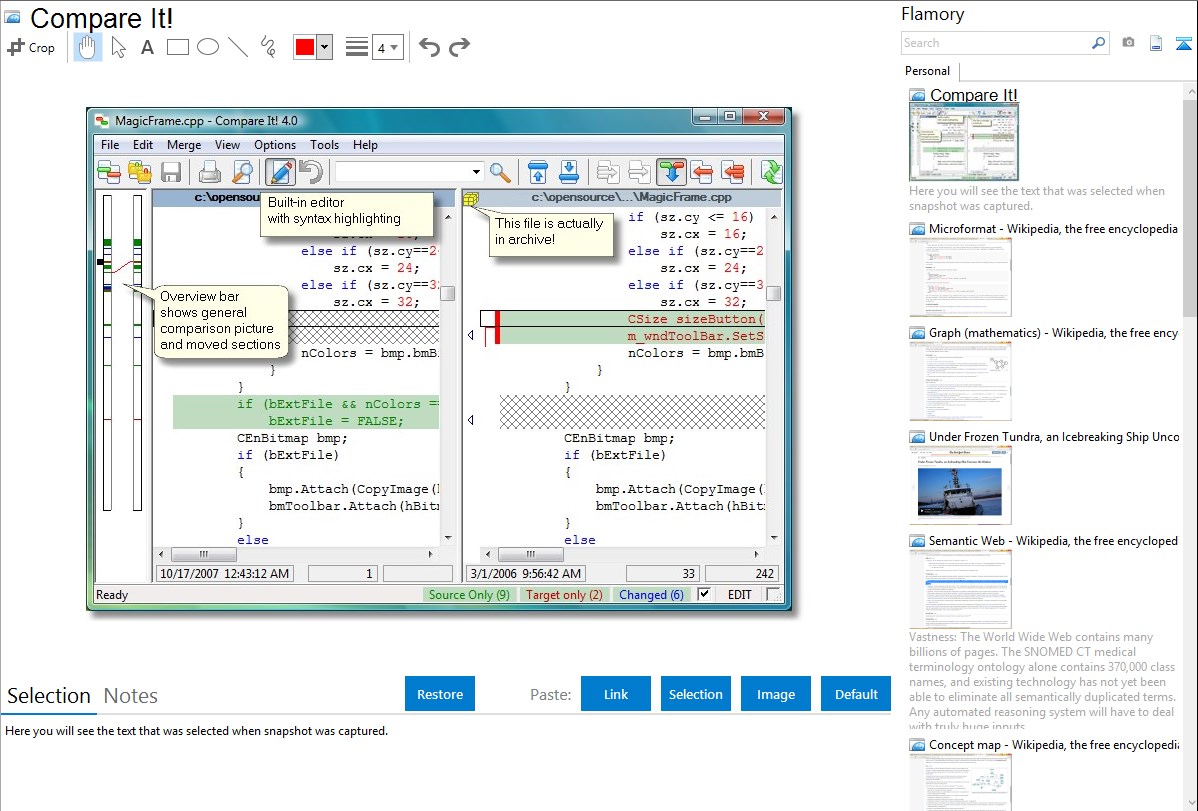Click the refresh comparison green icon
The width and height of the screenshot is (1198, 811).
[772, 172]
